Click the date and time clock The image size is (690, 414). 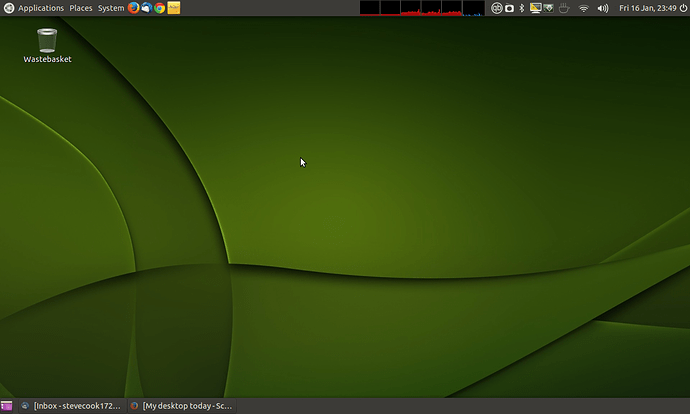click(648, 8)
